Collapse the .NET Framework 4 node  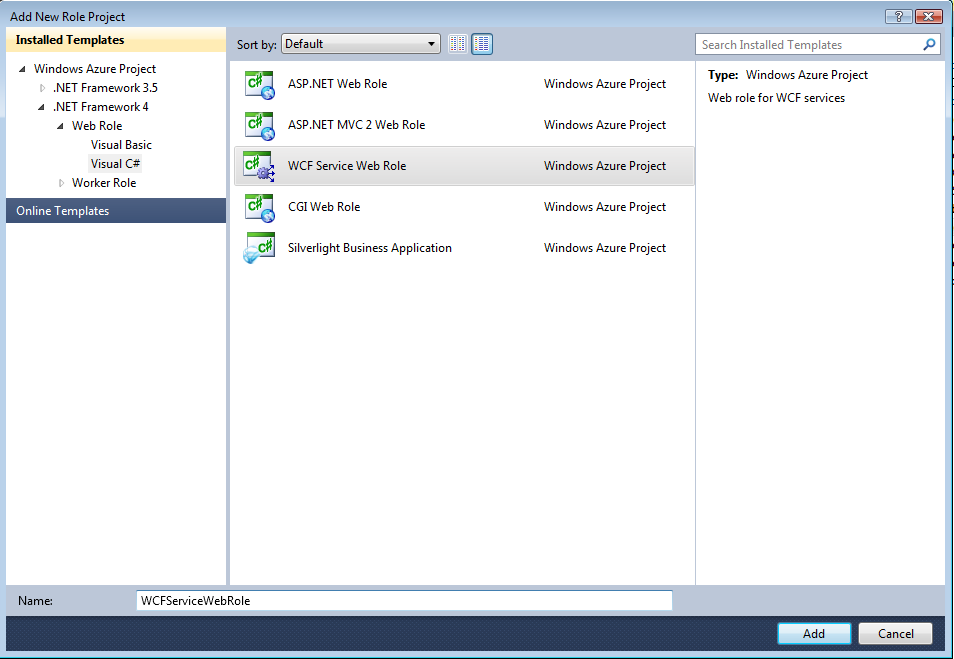[41, 107]
